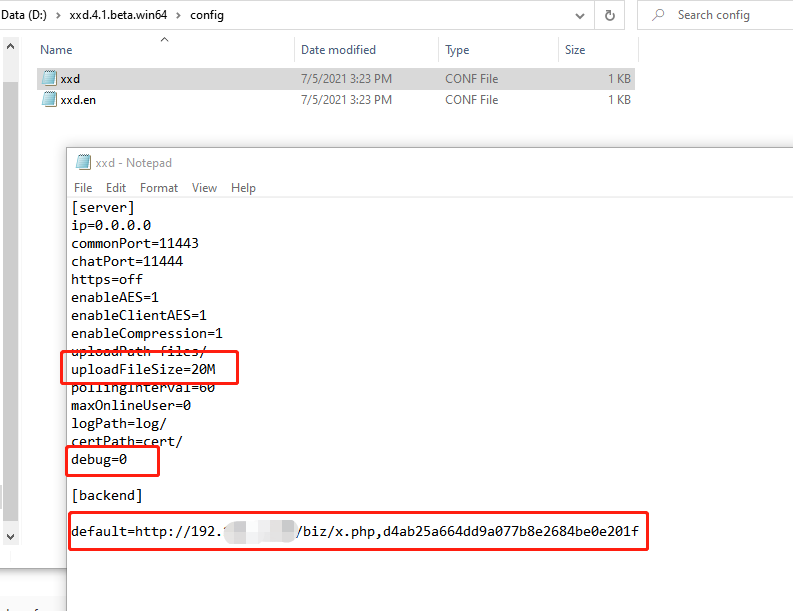Sort files by Type column

(x=457, y=50)
